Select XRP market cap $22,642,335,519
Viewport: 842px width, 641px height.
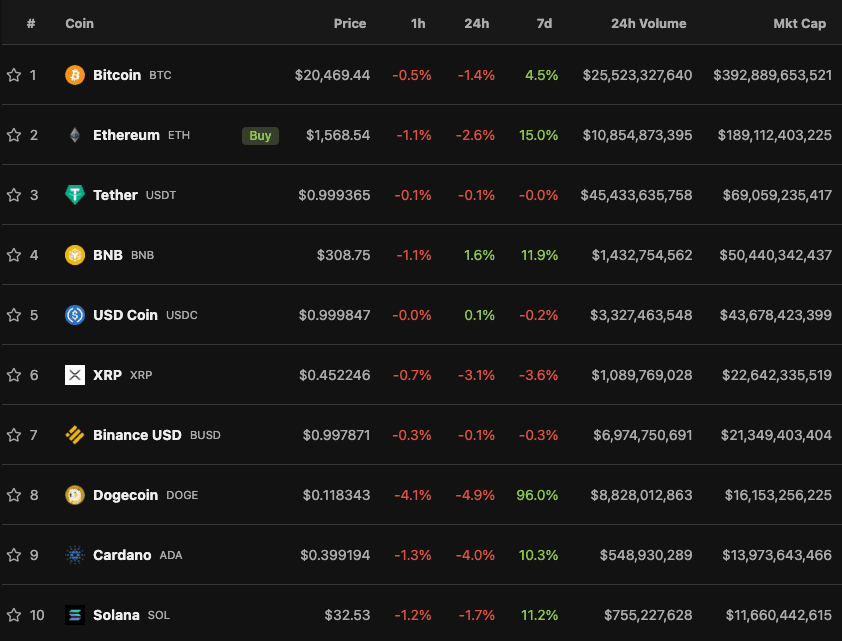pyautogui.click(x=776, y=375)
